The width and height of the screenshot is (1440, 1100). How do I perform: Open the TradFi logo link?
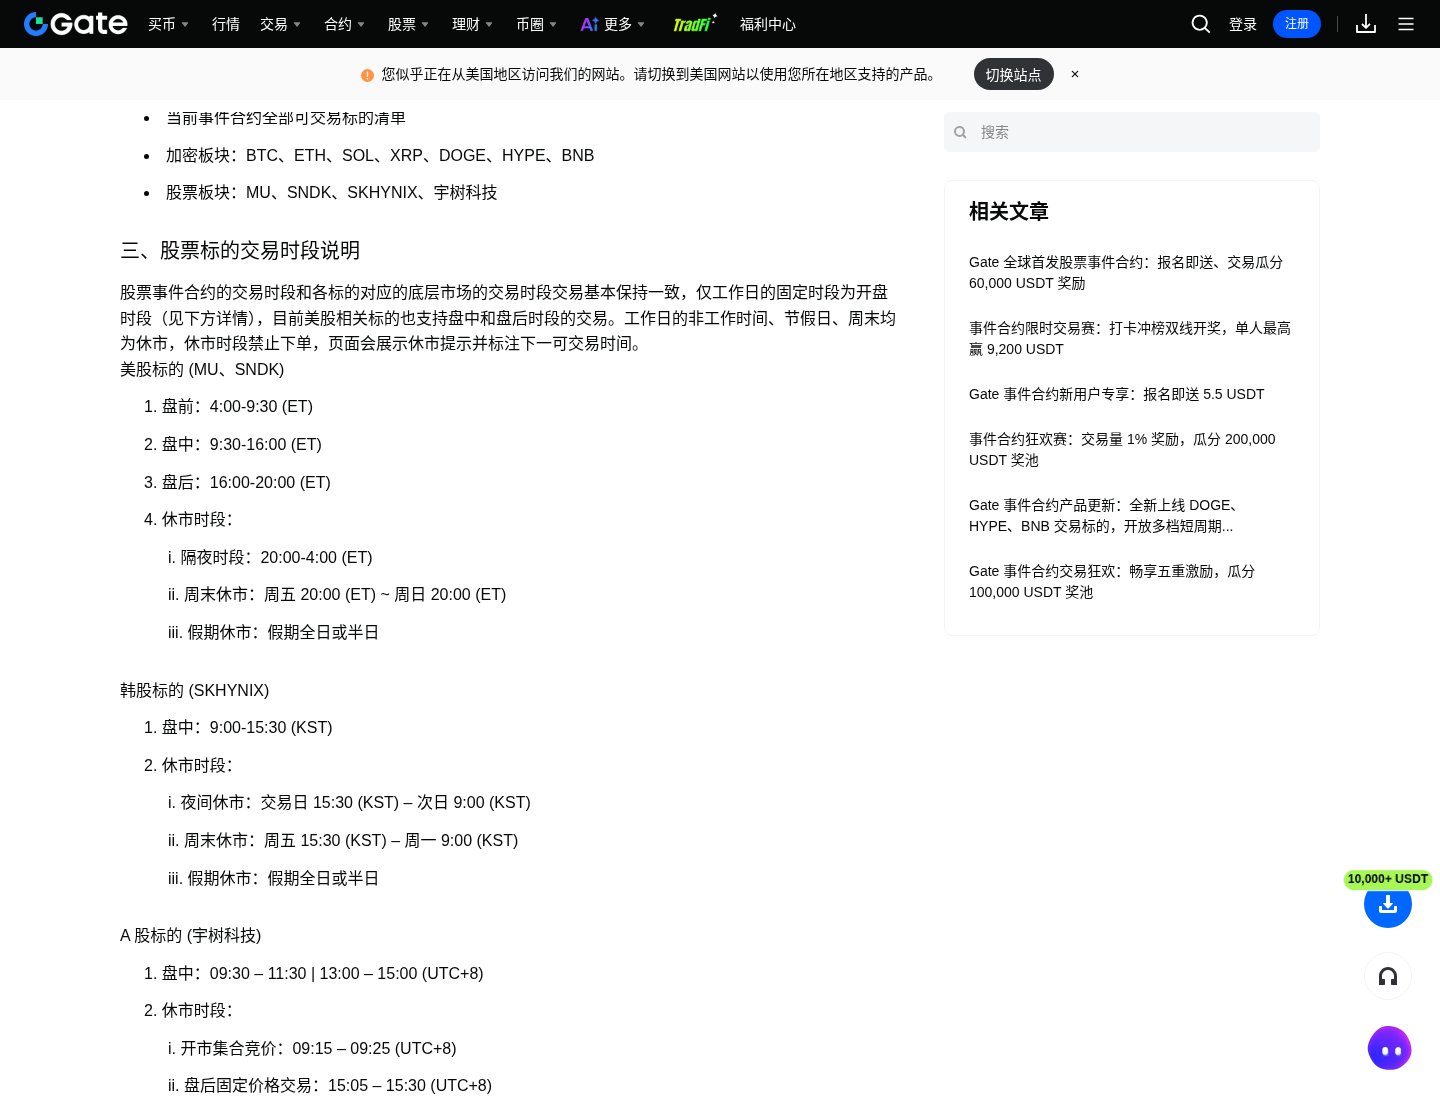[695, 24]
